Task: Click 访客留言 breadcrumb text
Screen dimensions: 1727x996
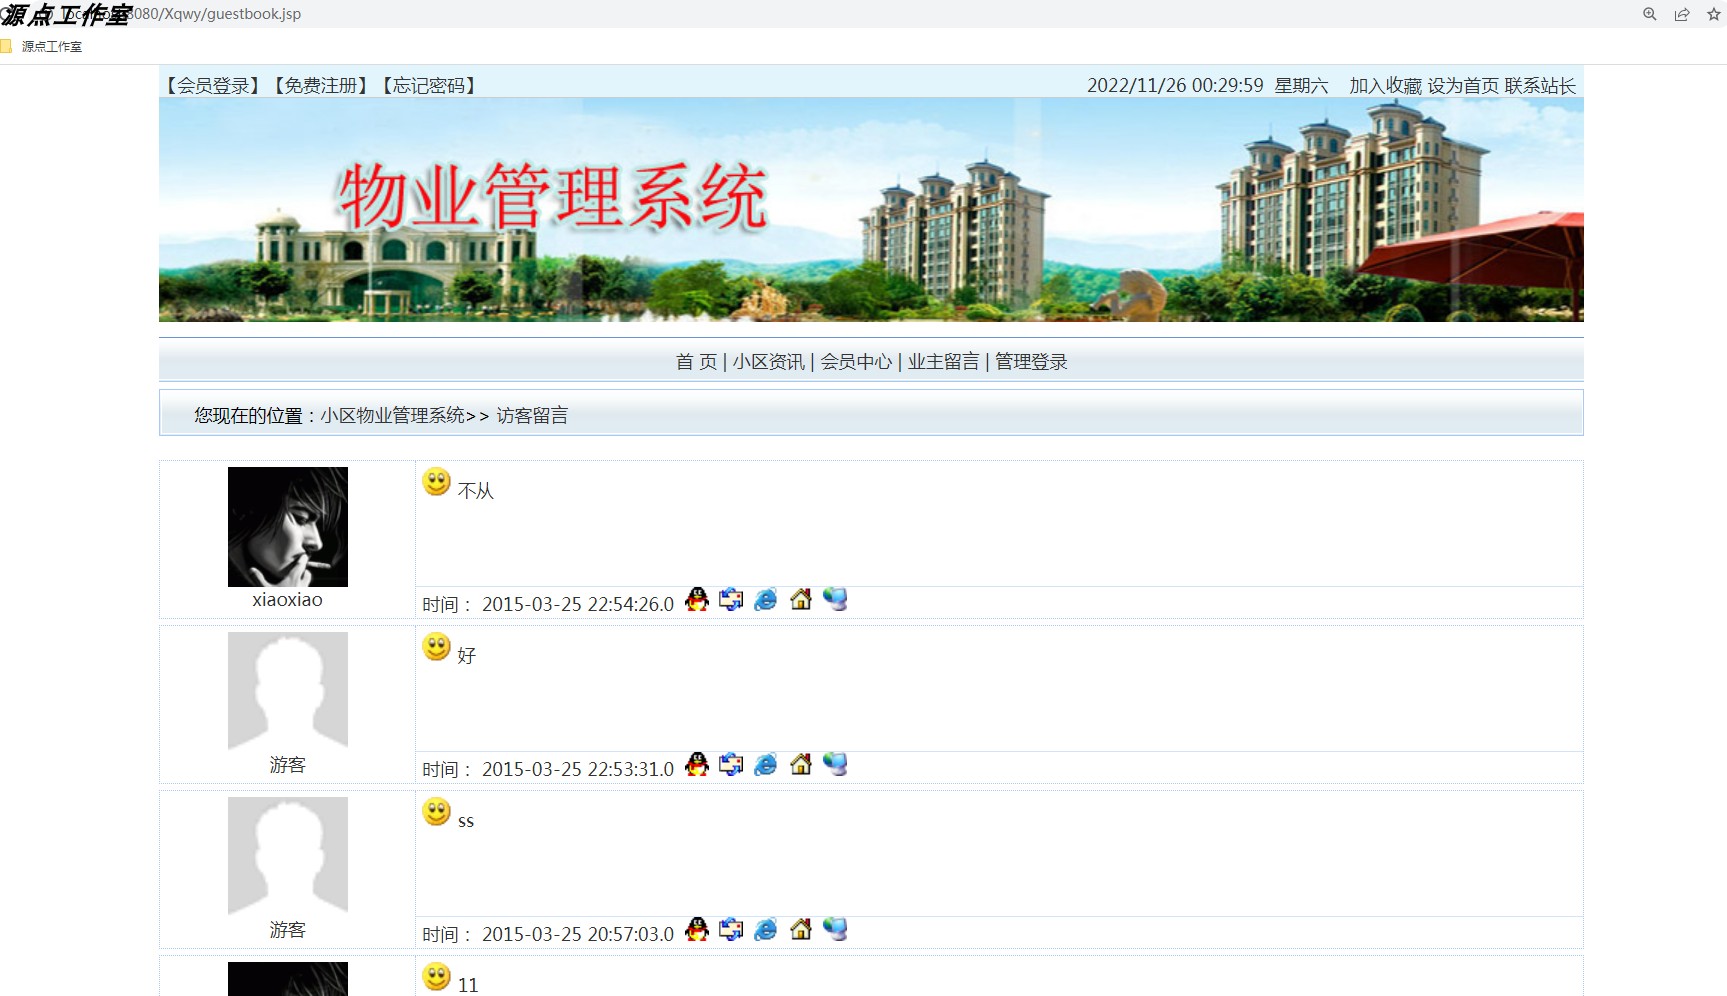Action: (532, 415)
